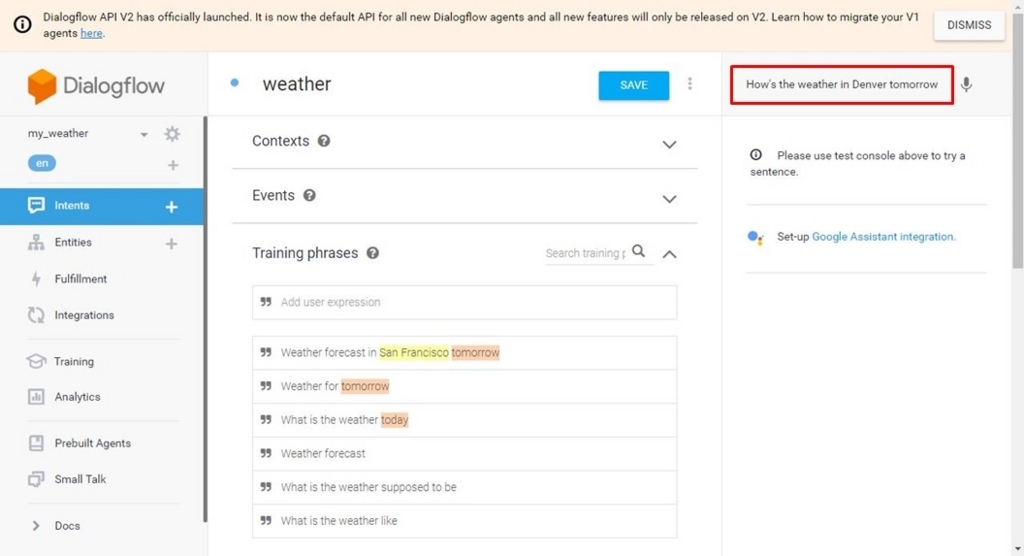Select 'What is the weather supposed to be'
This screenshot has width=1024, height=556.
[464, 487]
